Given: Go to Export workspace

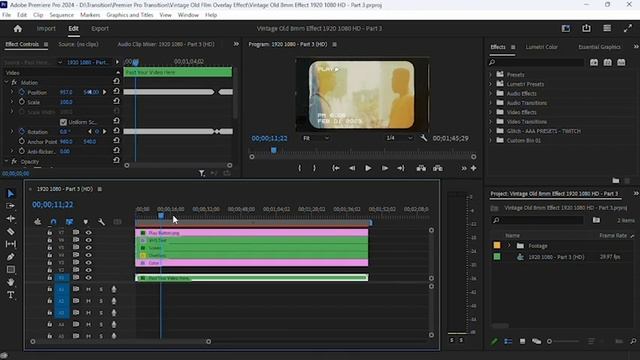Looking at the screenshot, I should 100,29.
